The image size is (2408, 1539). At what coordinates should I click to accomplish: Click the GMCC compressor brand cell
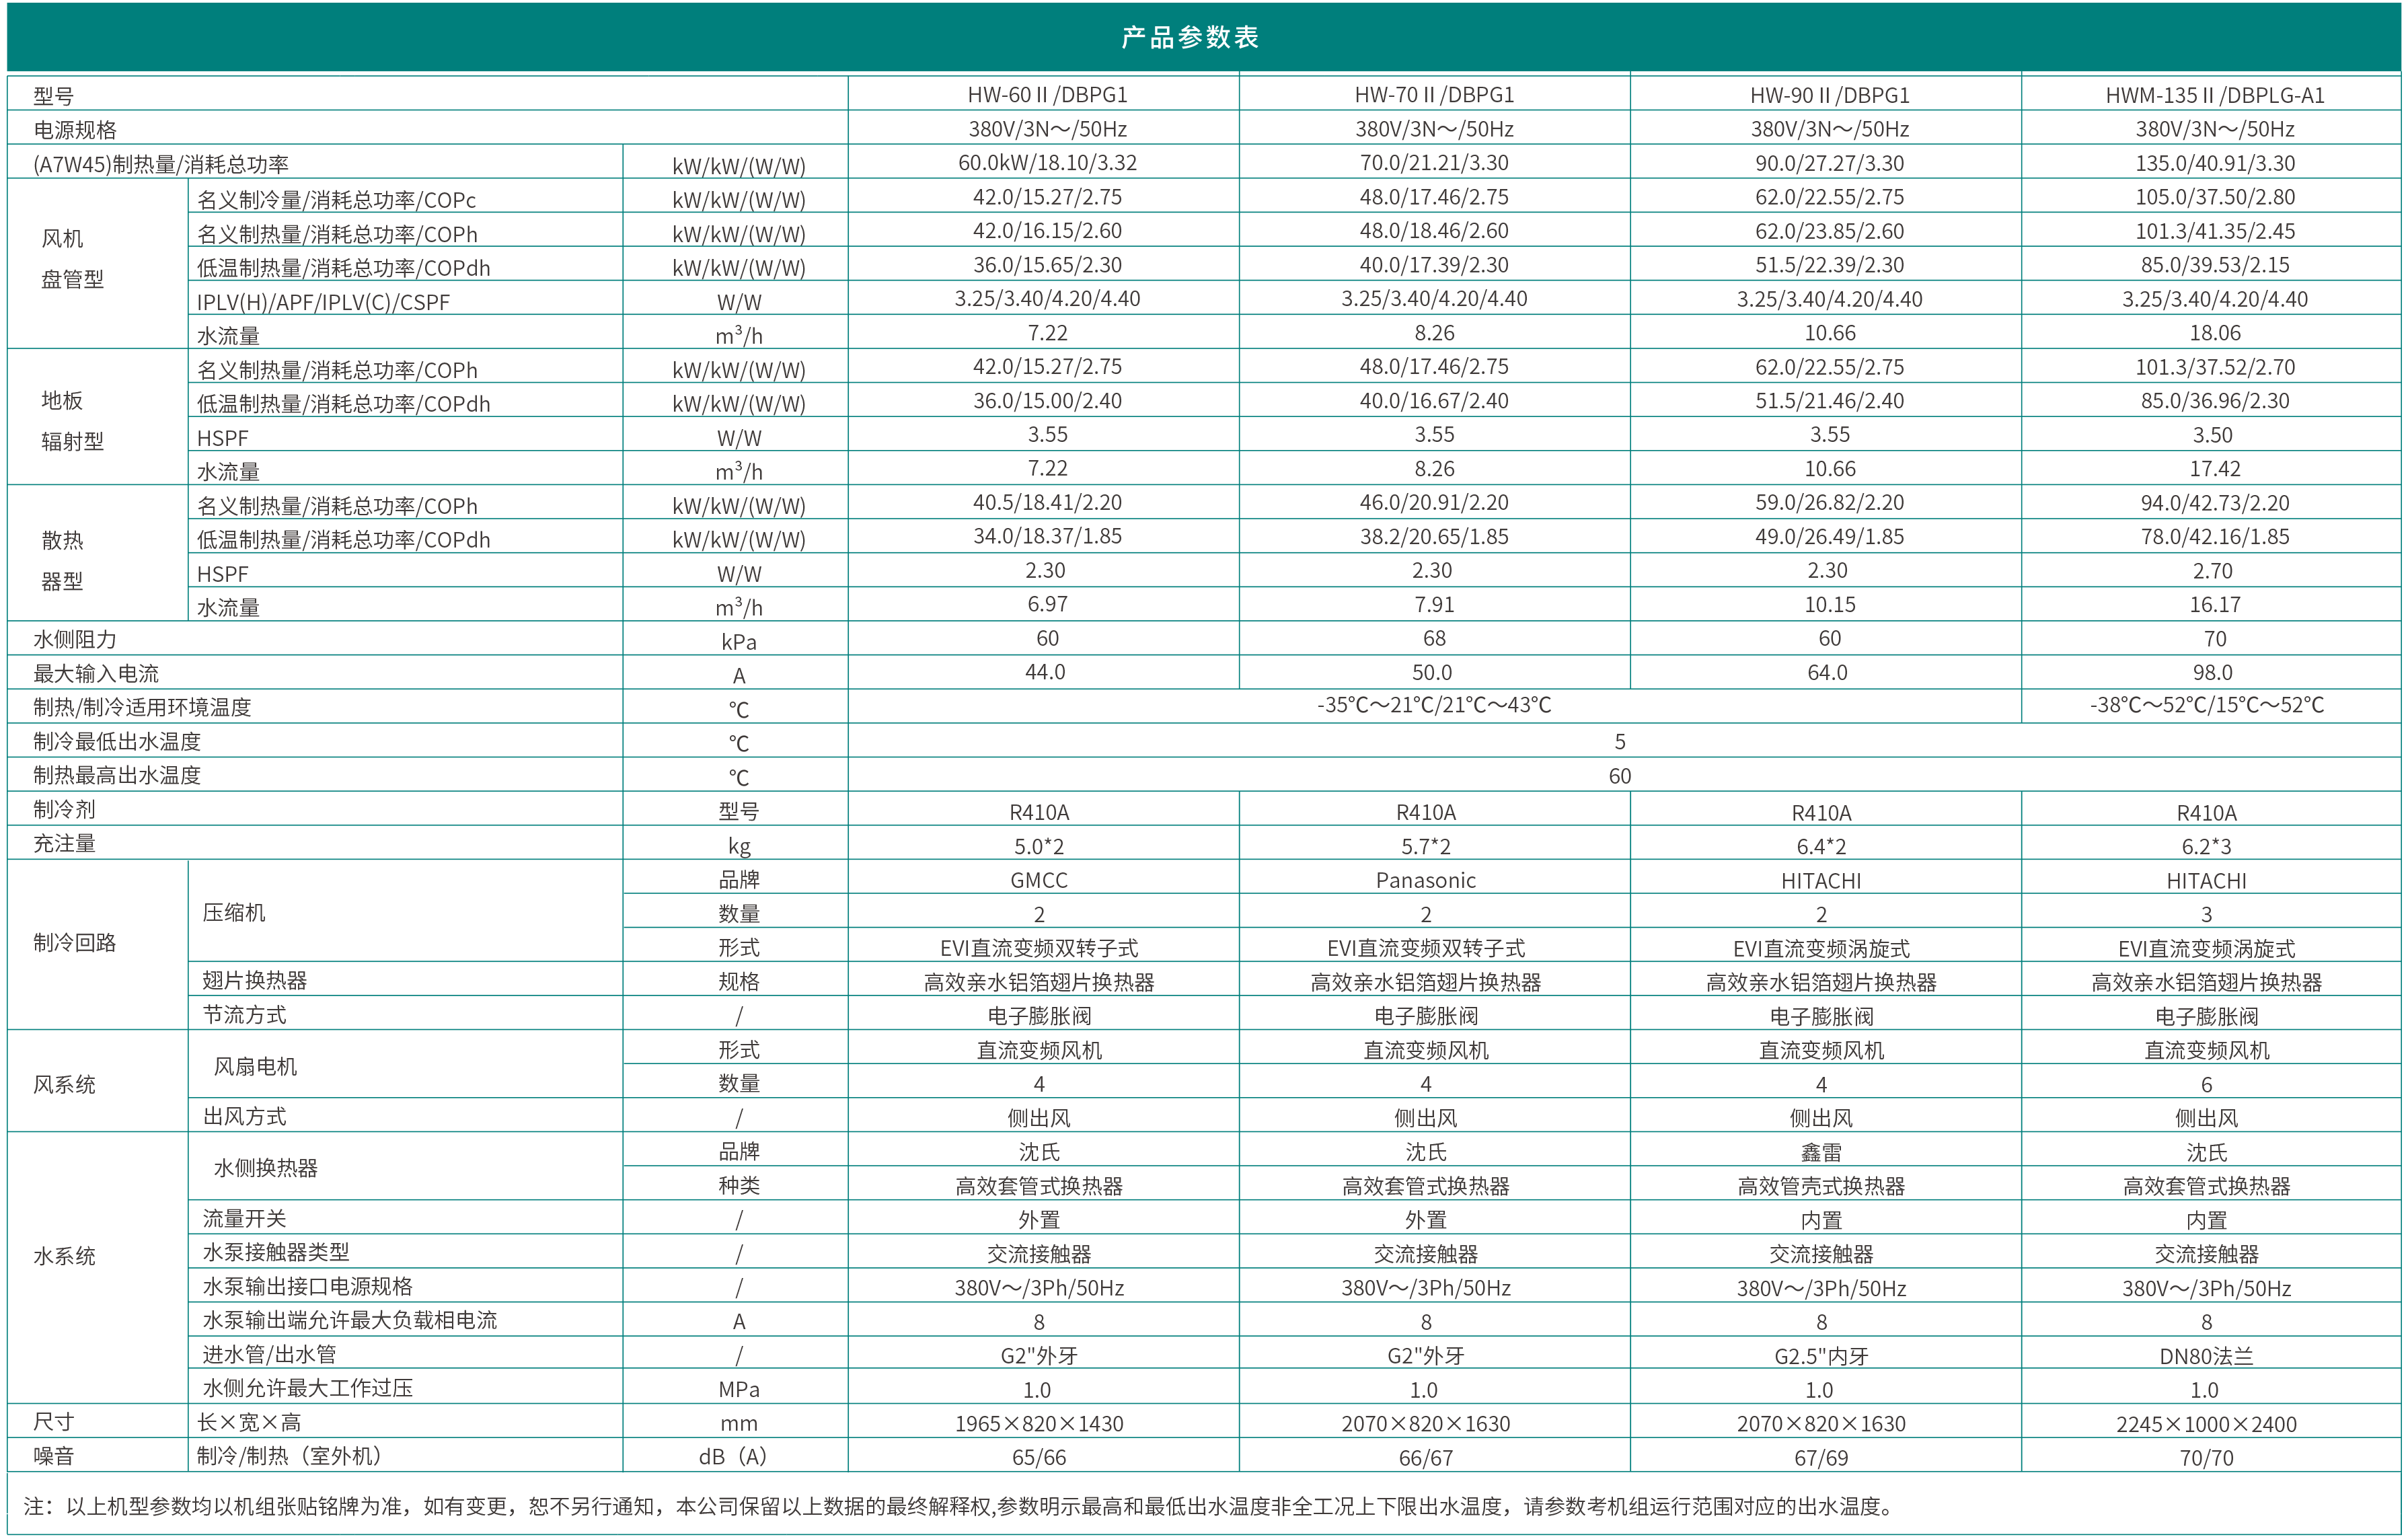pyautogui.click(x=1039, y=881)
